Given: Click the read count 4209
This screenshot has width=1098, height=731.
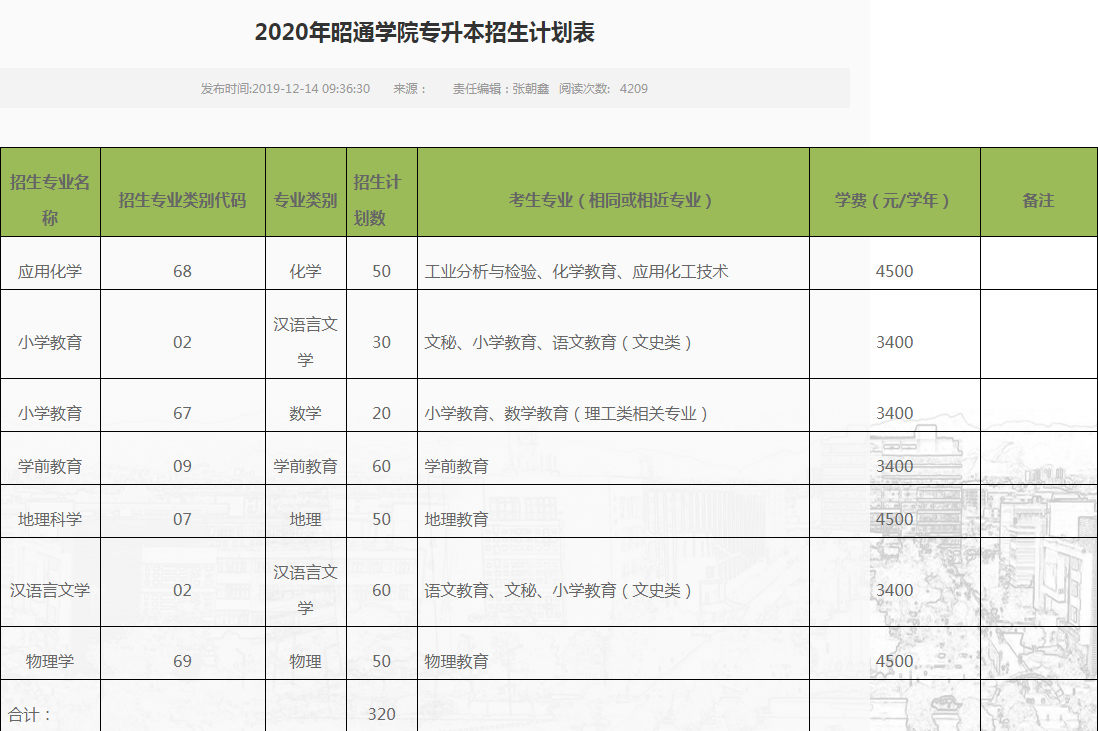Looking at the screenshot, I should (x=634, y=89).
